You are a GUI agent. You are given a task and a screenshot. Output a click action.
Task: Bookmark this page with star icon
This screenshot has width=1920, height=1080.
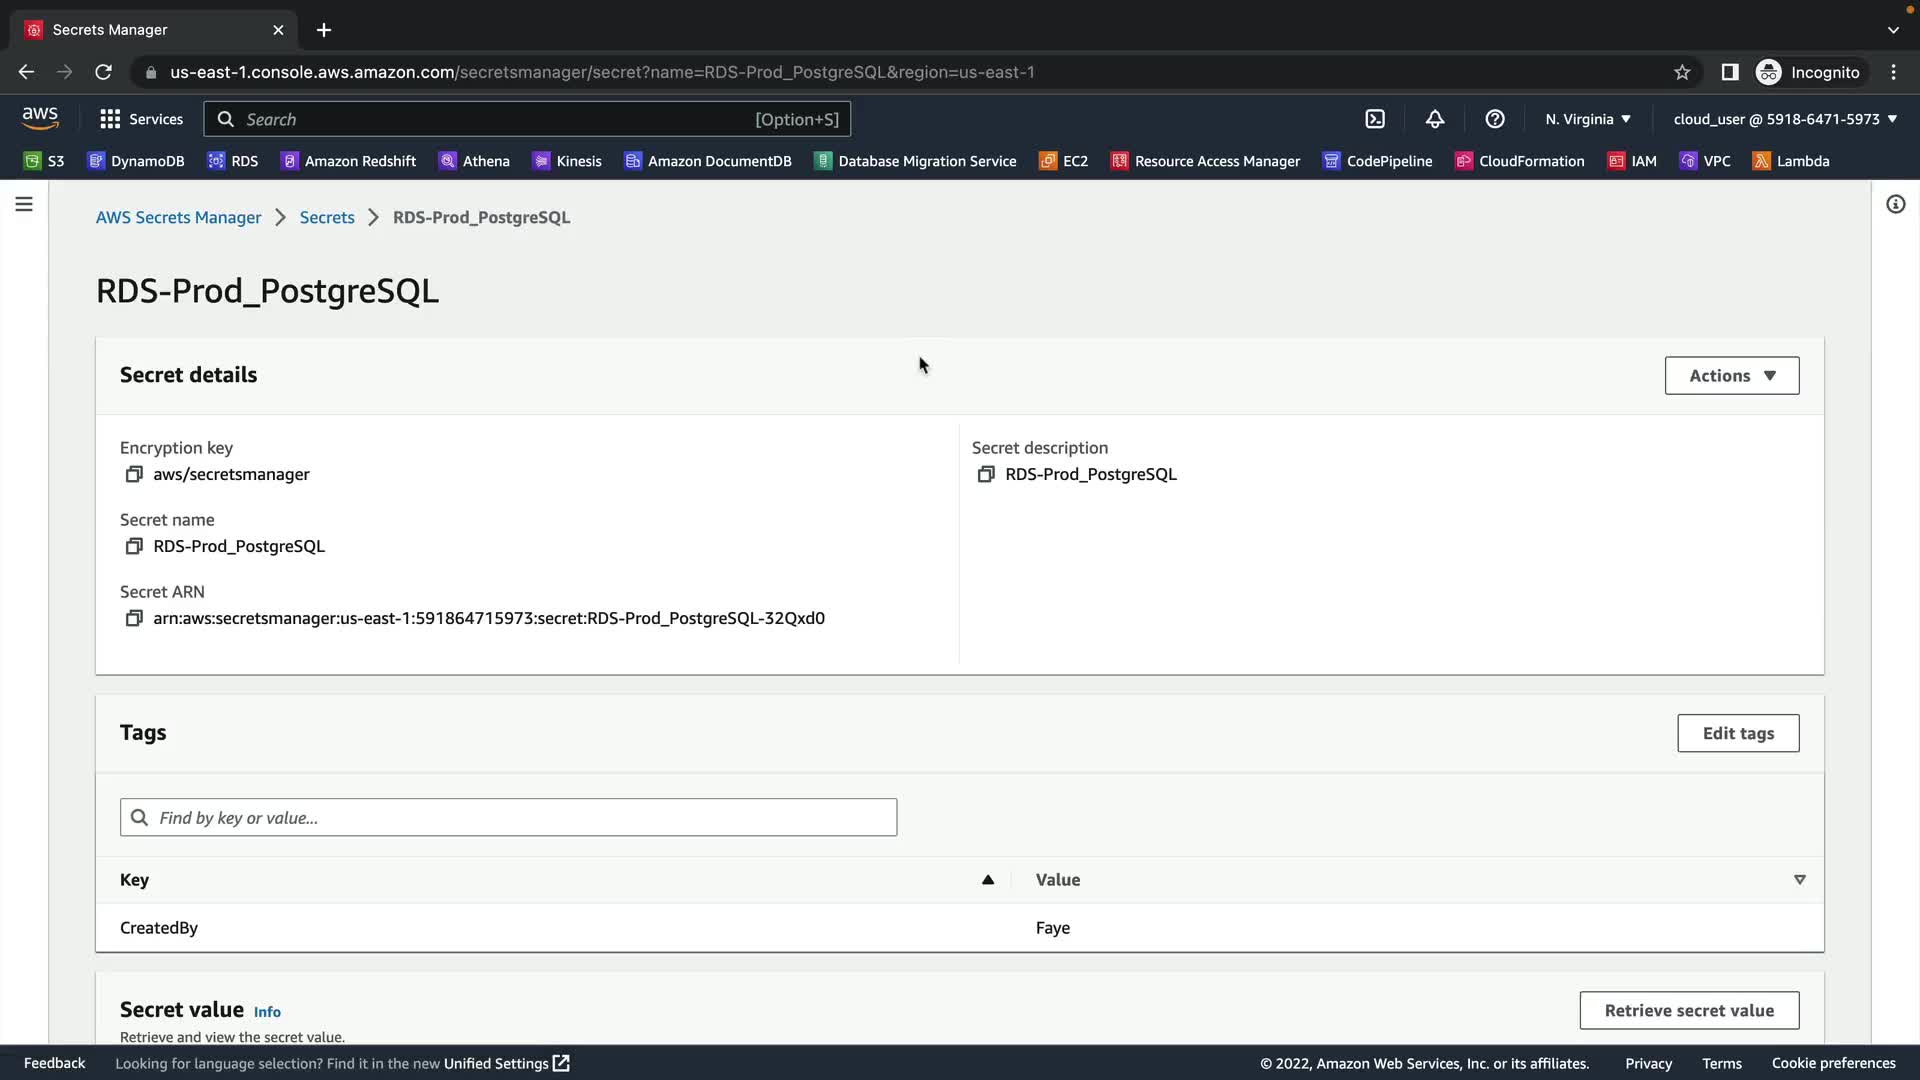[1682, 72]
